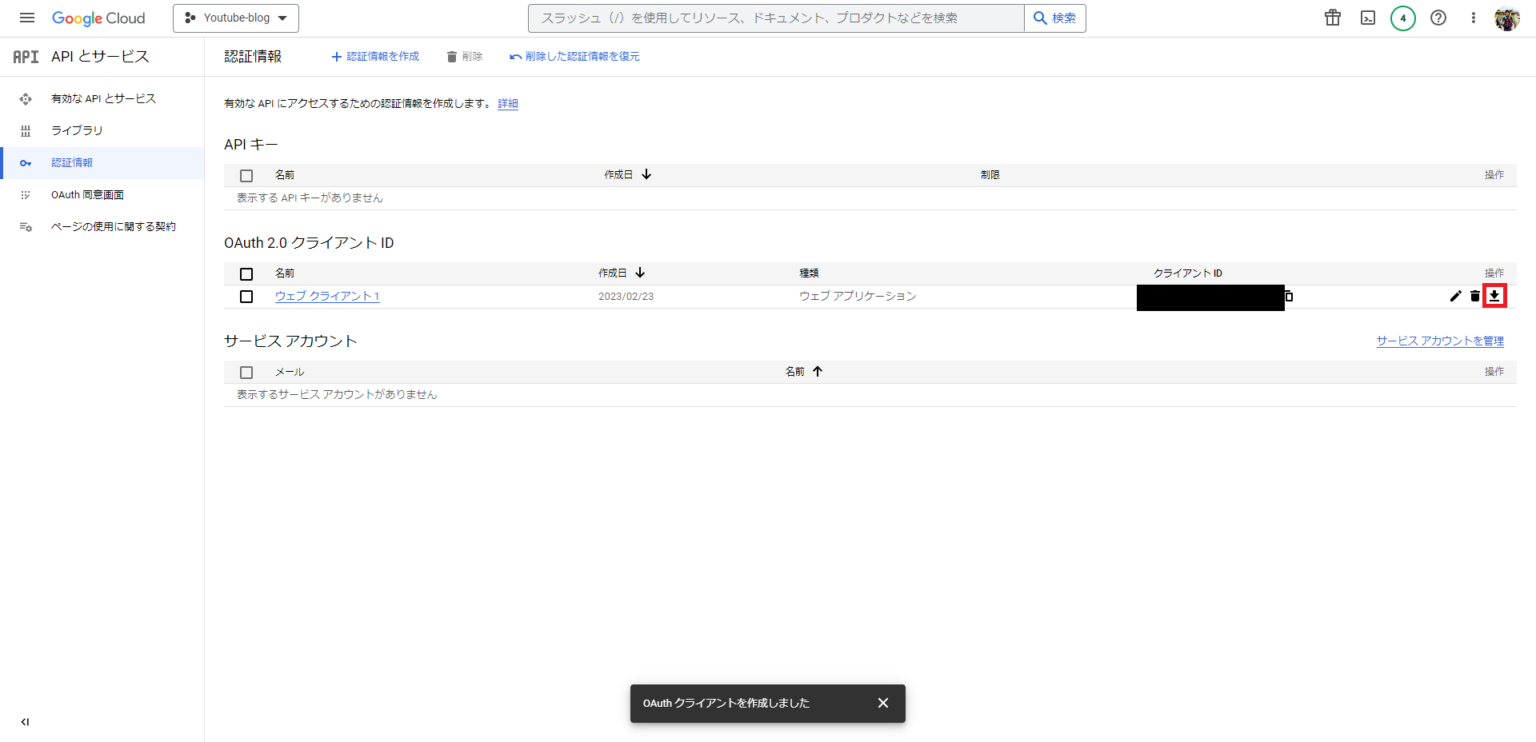1536x742 pixels.
Task: Click the gift offers icon
Action: click(1332, 17)
